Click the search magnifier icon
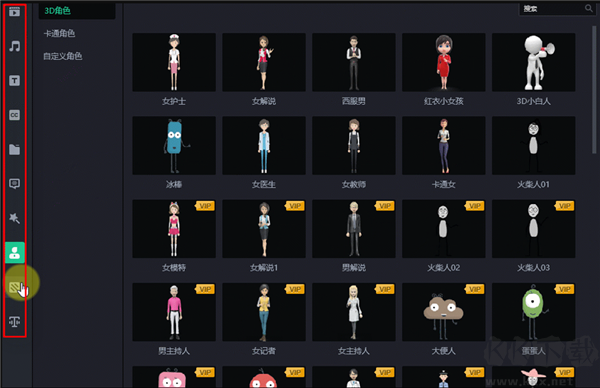The image size is (600, 388). (589, 8)
